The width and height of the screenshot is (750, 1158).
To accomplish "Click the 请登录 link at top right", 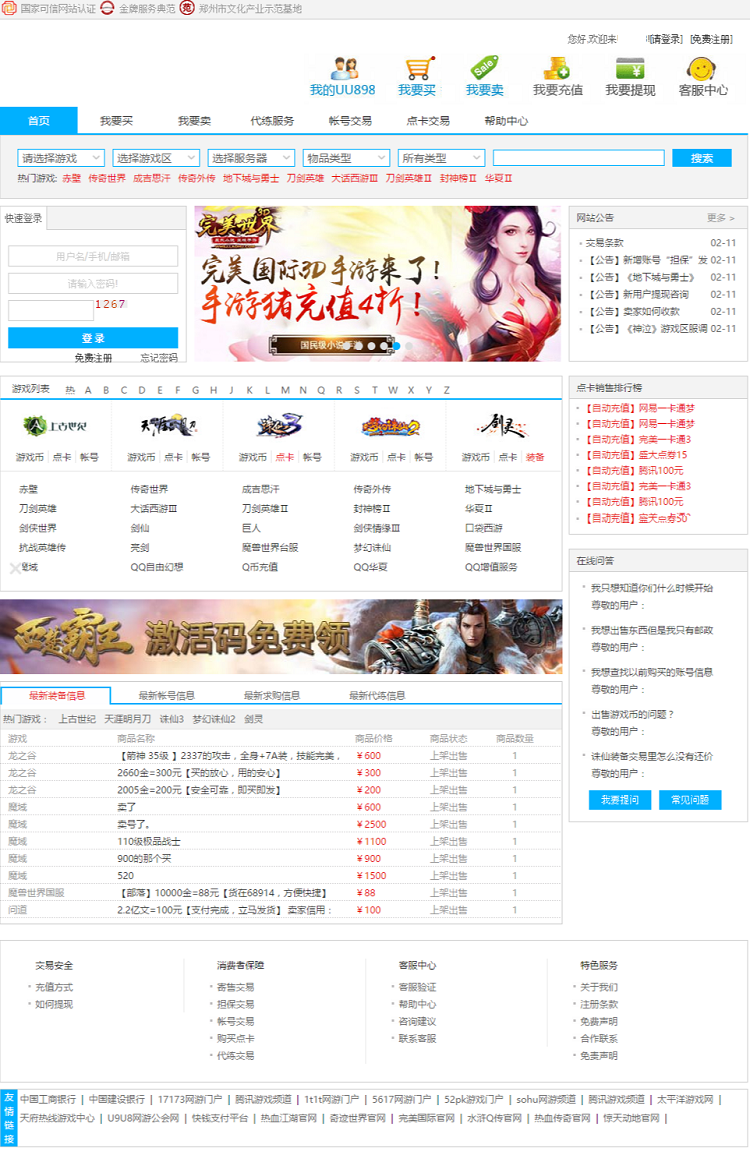I will tap(666, 39).
